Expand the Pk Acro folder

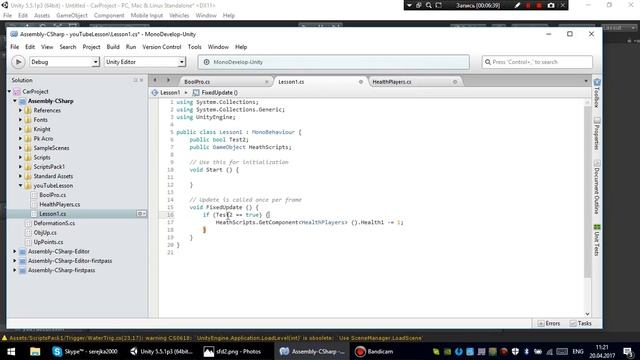[x=20, y=138]
